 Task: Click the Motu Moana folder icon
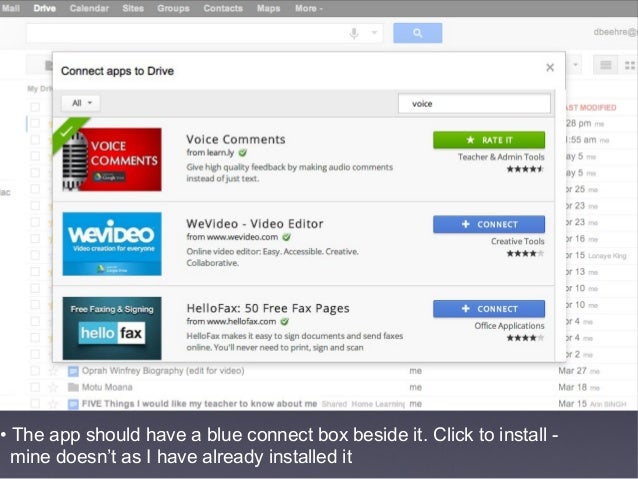pos(73,387)
